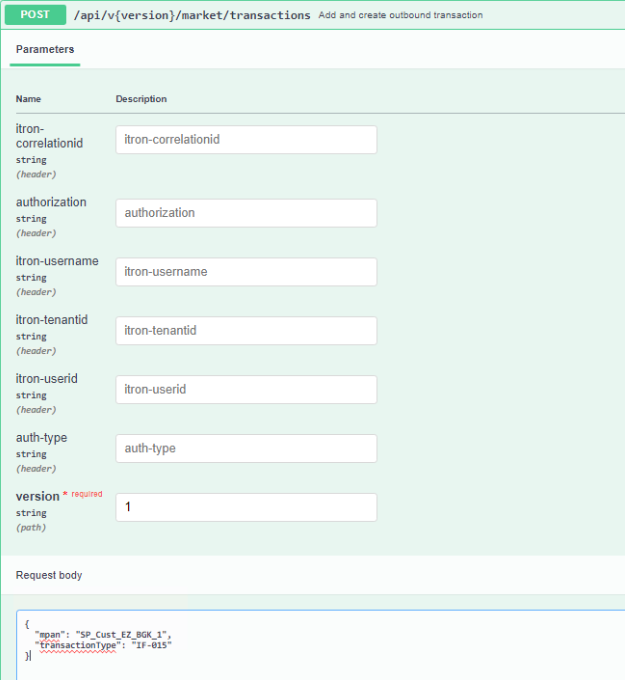This screenshot has width=625, height=680.
Task: Click the itron-tenantid input field
Action: pos(246,330)
